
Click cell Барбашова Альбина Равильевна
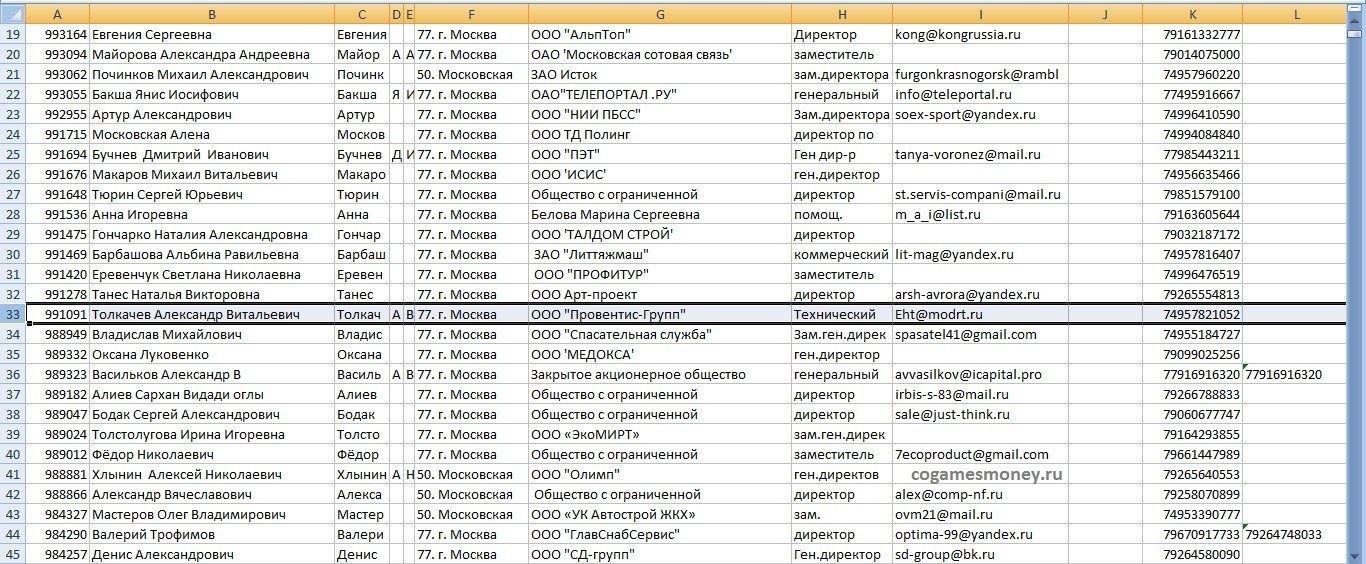point(212,254)
